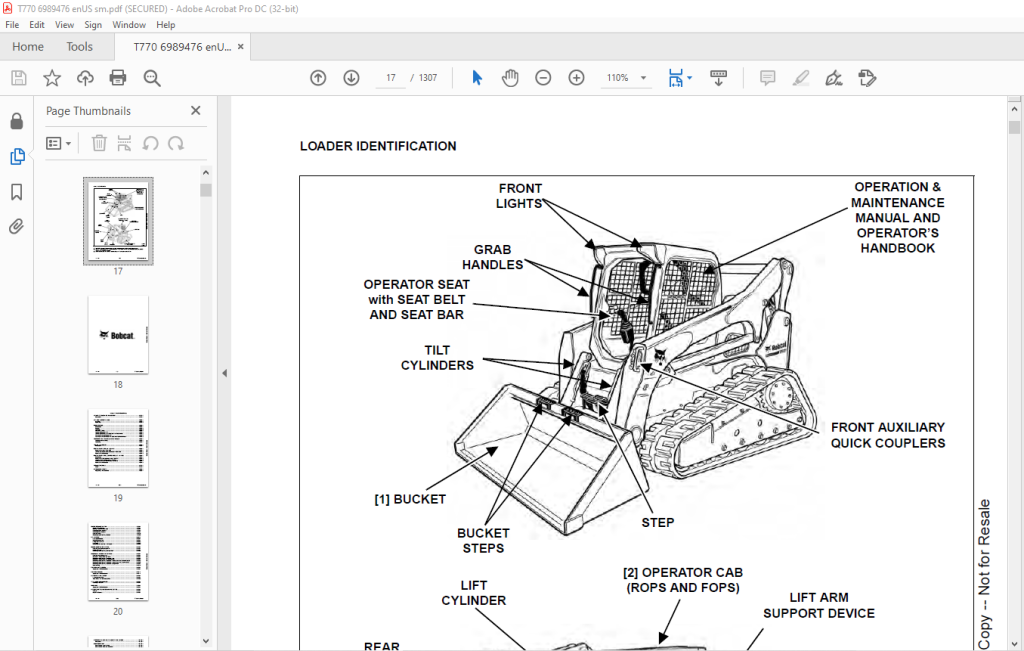Click the page number field showing 17
This screenshot has height=651, width=1024.
tap(391, 78)
